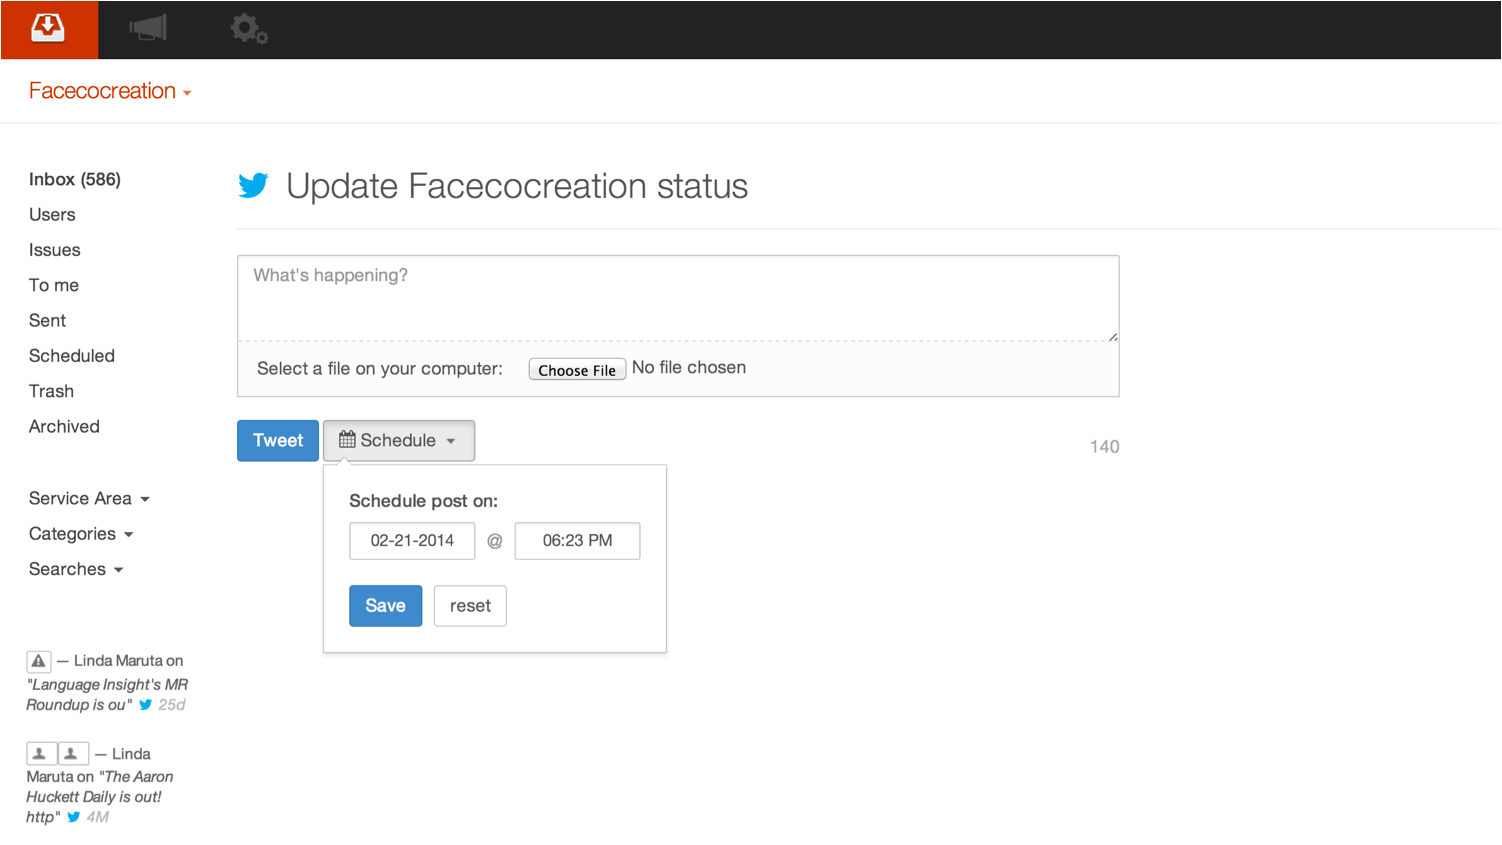Viewport: 1502px width, 845px height.
Task: Click the Twitter bird beside 4M
Action: tap(74, 817)
